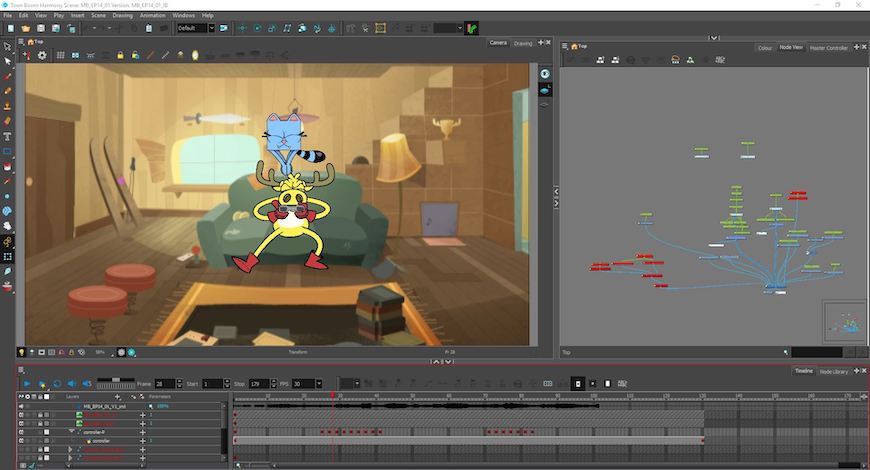Viewport: 870px width, 470px height.
Task: Add a new view to the Node View panel with plus
Action: 856,47
